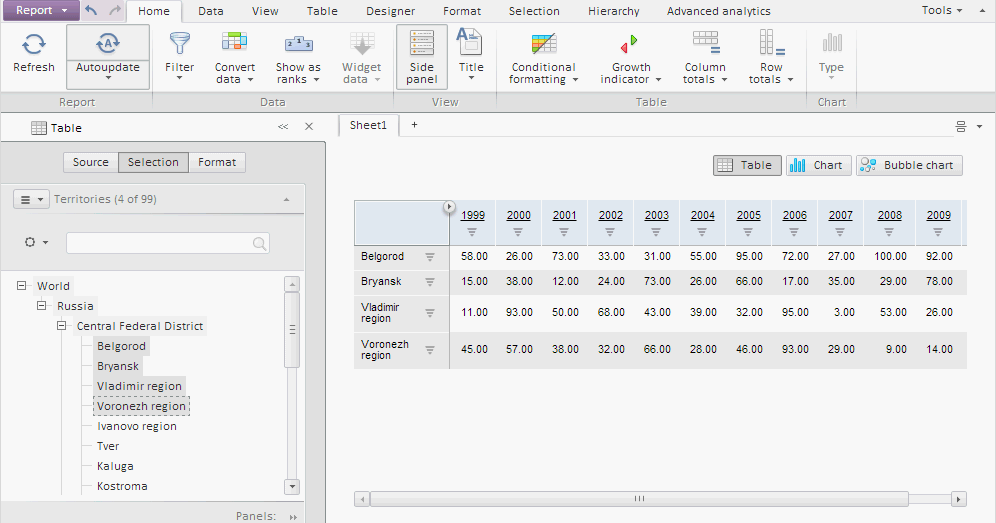Toggle the Side panel button

click(422, 56)
